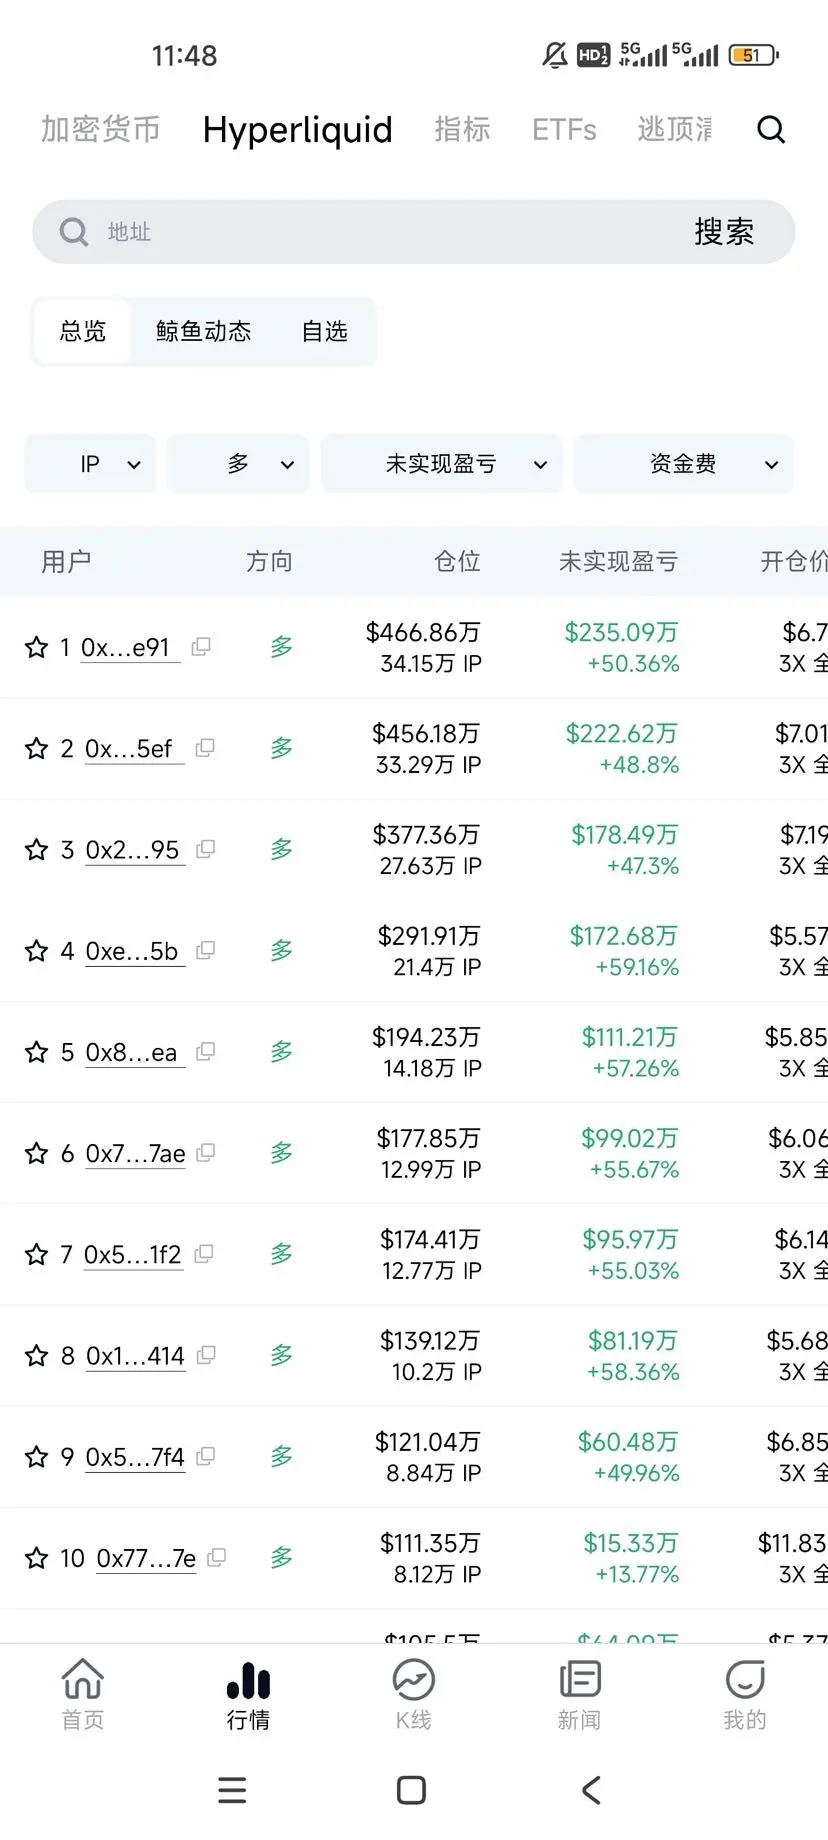Viewport: 828px width, 1840px height.
Task: Open 新闻 news bottom navigation
Action: pyautogui.click(x=579, y=1694)
